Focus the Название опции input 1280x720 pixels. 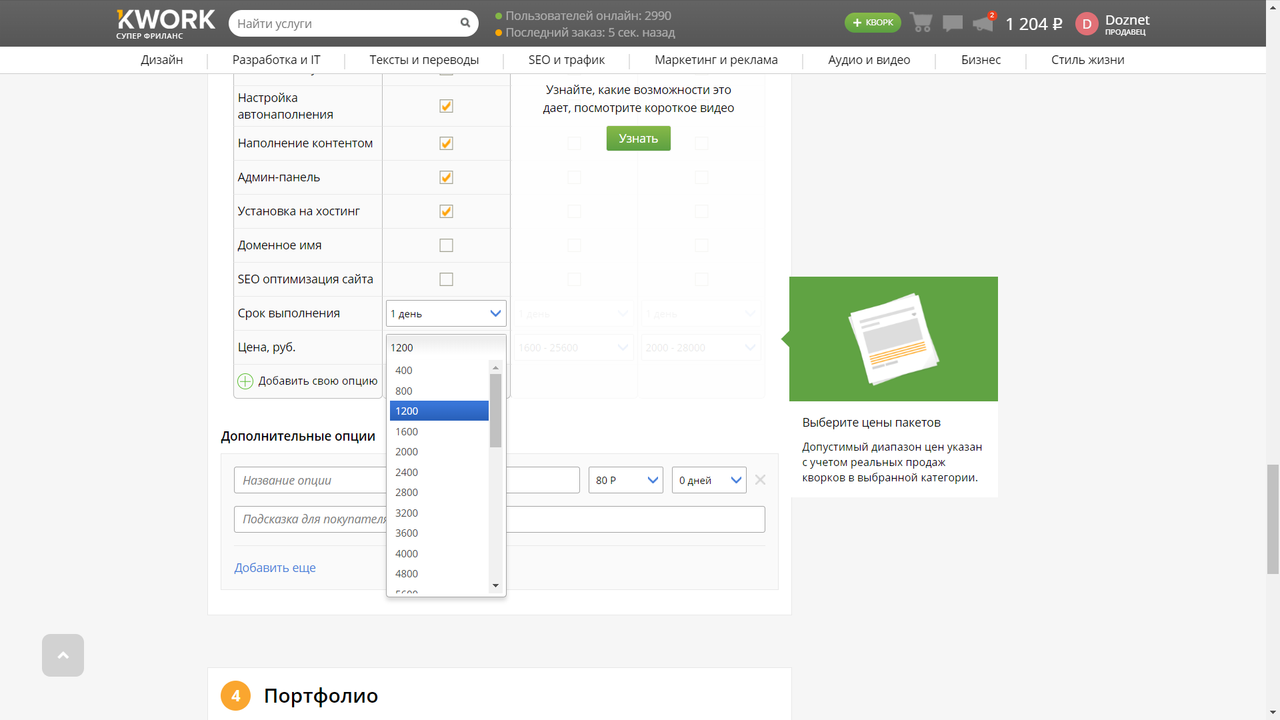407,480
